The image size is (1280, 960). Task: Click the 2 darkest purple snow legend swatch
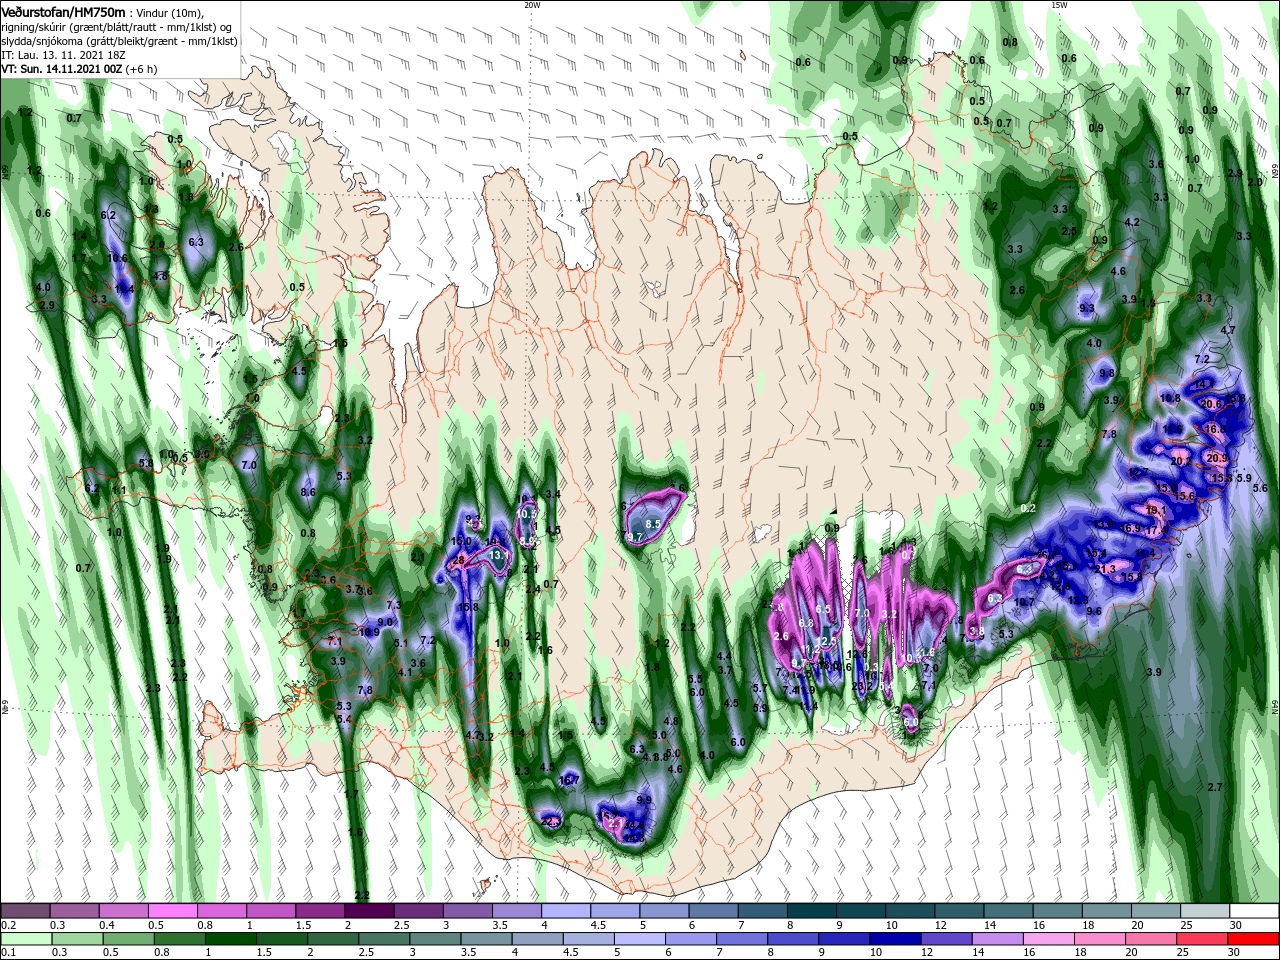point(369,911)
